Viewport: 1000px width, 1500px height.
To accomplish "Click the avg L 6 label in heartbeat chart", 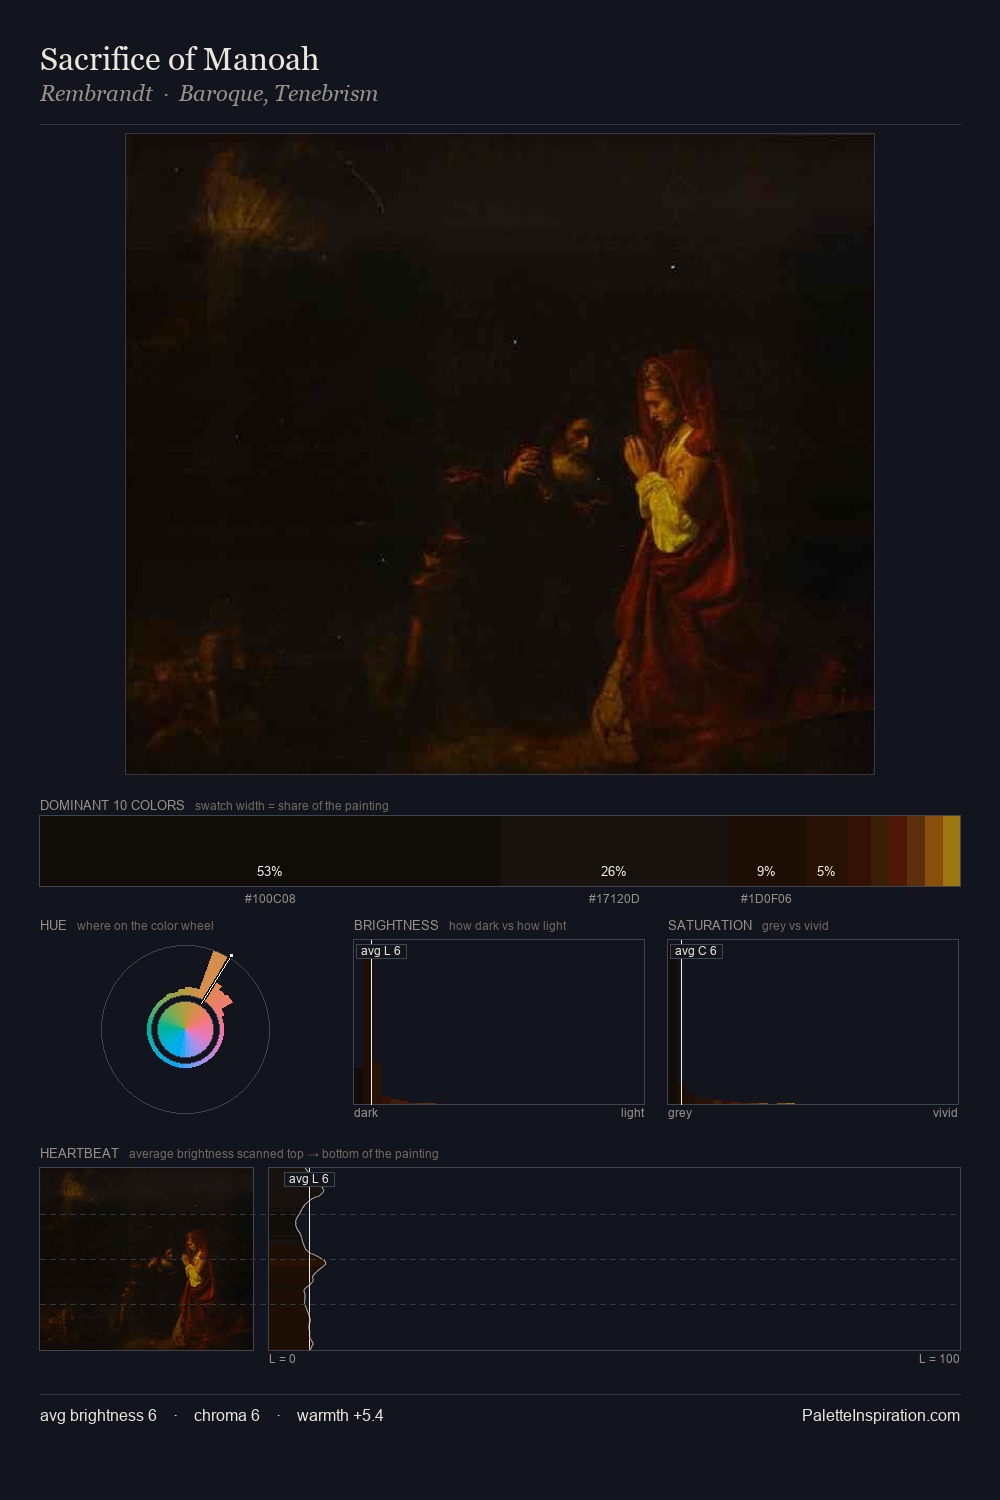I will [309, 1179].
